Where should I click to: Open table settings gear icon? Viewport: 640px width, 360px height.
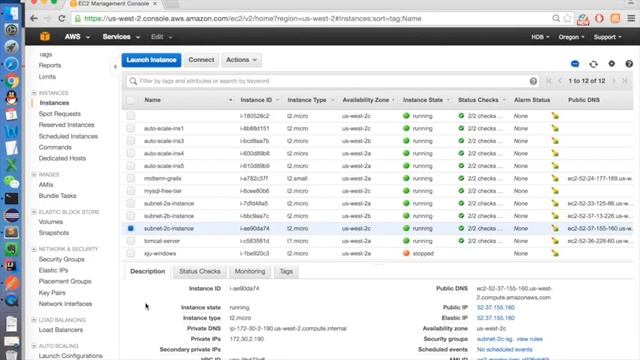click(611, 64)
